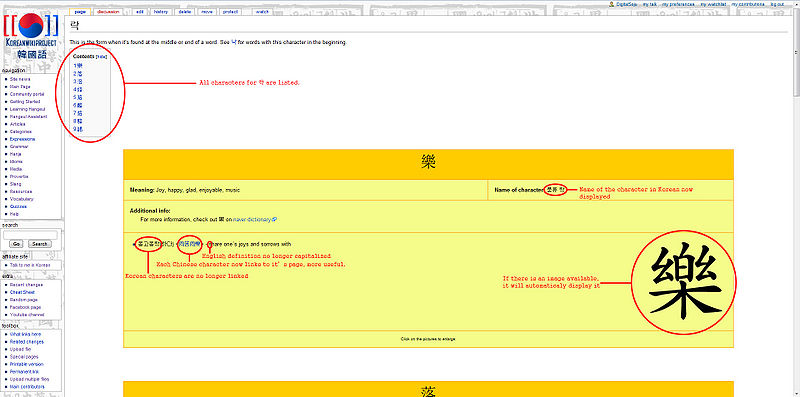Open Special pages
The width and height of the screenshot is (800, 397).
click(24, 357)
